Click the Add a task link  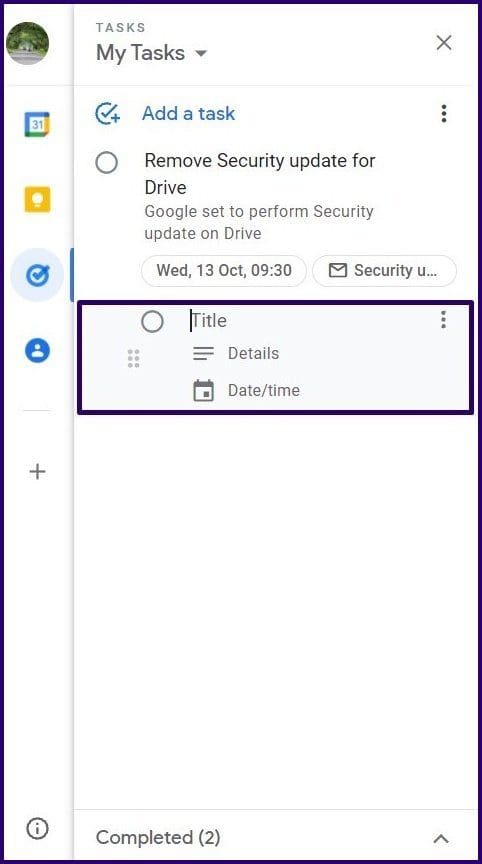188,114
